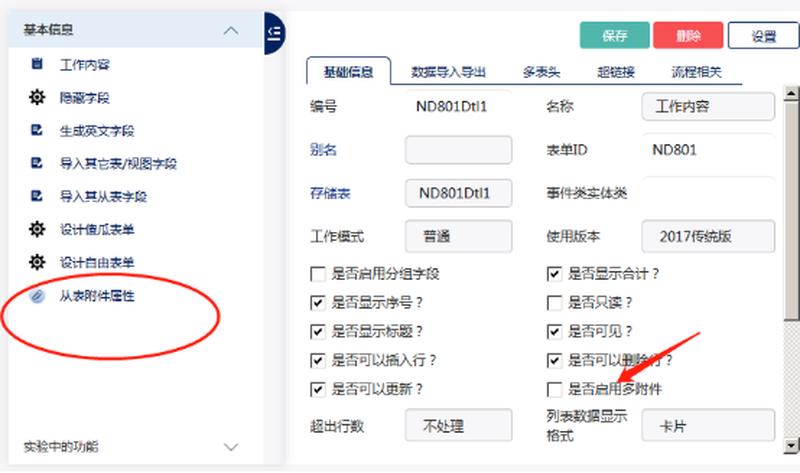Toggle 是否可以删除行 checkbox

tap(554, 361)
